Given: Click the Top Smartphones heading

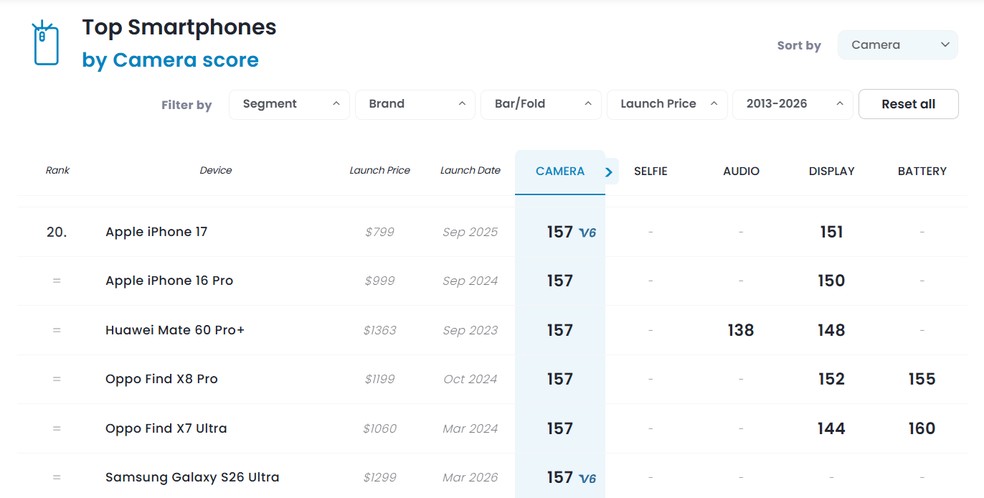Looking at the screenshot, I should (x=179, y=28).
